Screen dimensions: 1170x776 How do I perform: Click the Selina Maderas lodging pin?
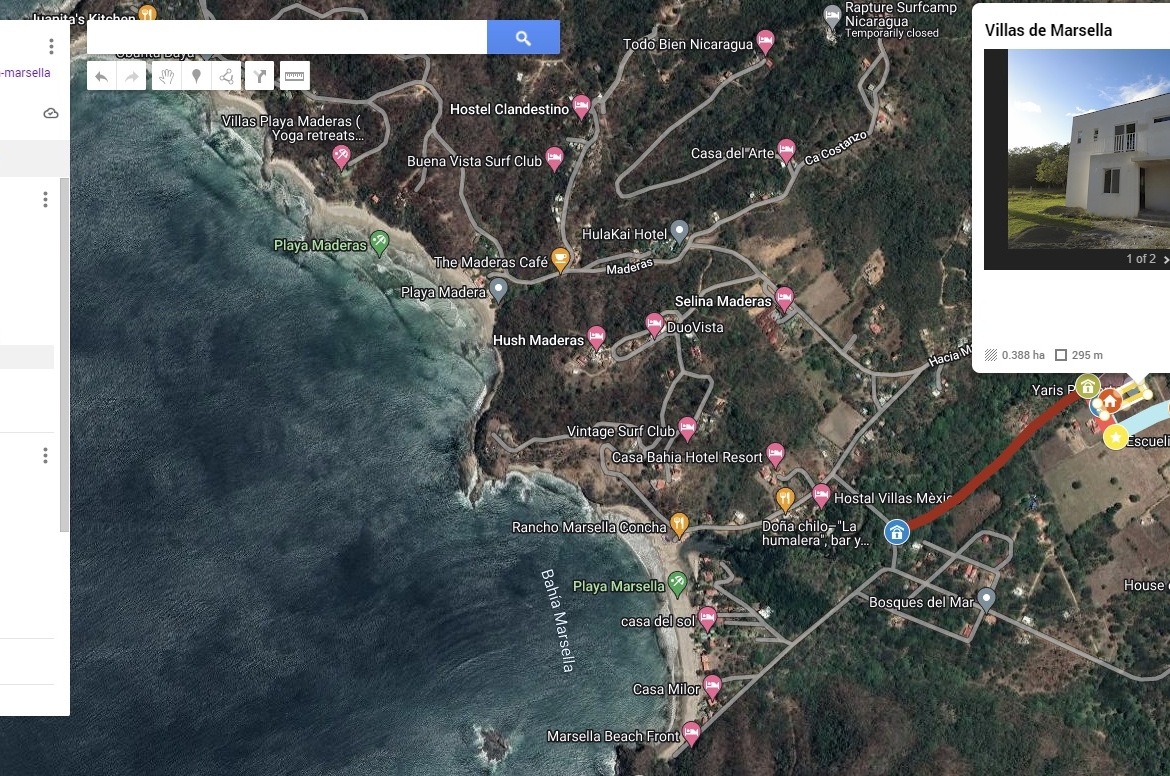[784, 298]
